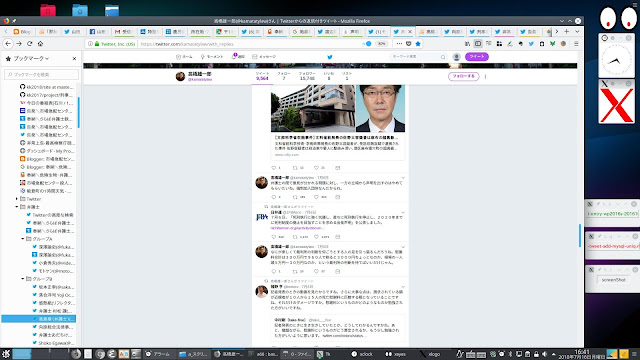Click the Twitter keyword search field
Image resolution: width=640 pixels, height=360 pixels.
tap(418, 57)
